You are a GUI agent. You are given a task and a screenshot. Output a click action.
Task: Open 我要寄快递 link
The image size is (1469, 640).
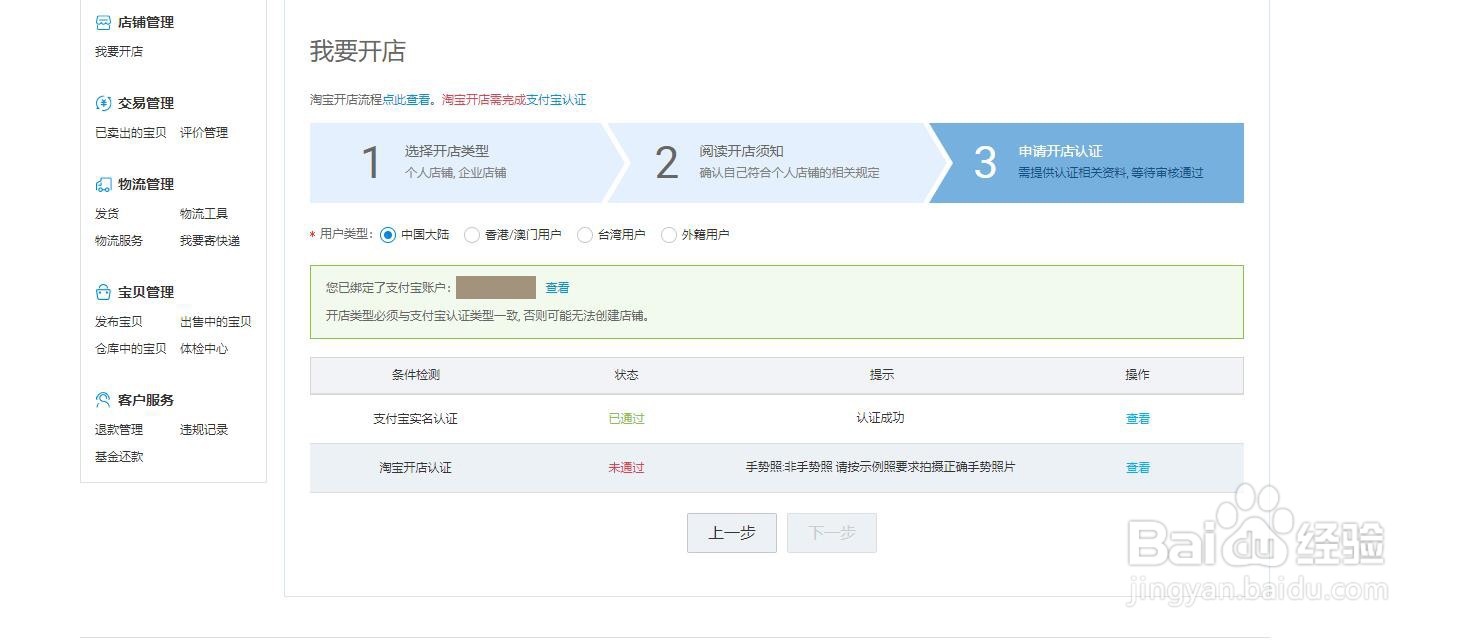tap(210, 240)
